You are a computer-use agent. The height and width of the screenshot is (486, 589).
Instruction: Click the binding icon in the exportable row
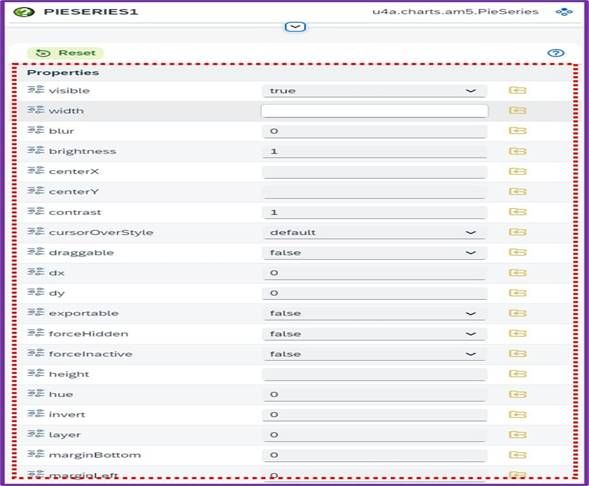pos(517,313)
